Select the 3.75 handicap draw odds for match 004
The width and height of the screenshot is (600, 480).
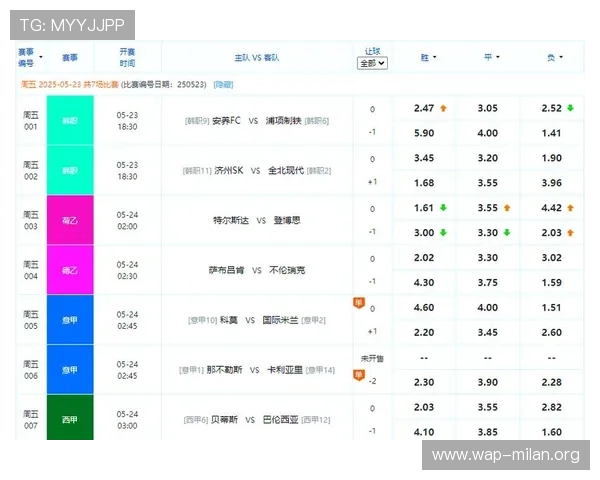pyautogui.click(x=488, y=282)
